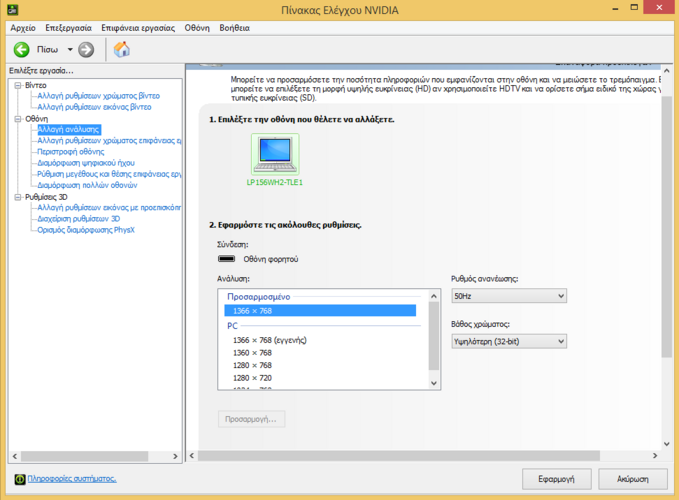The image size is (679, 500).
Task: Click main panel horizontal scroll right arrow
Action: coord(655,455)
